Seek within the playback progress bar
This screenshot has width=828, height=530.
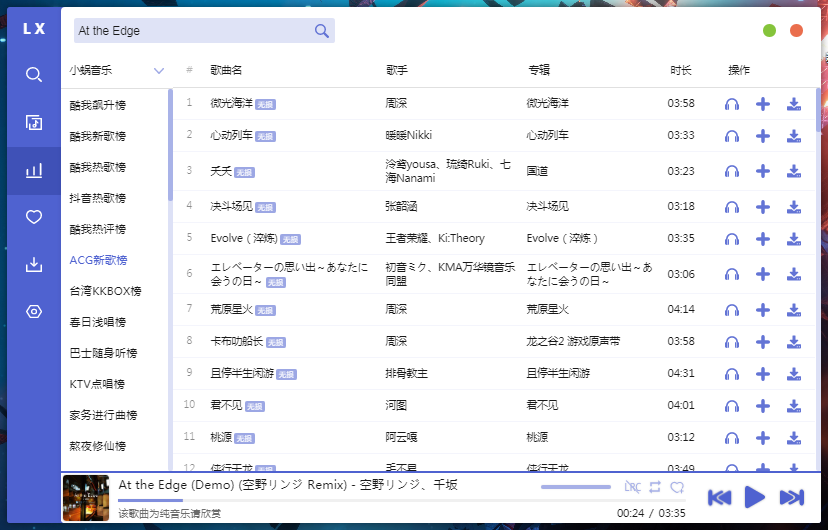[x=401, y=500]
